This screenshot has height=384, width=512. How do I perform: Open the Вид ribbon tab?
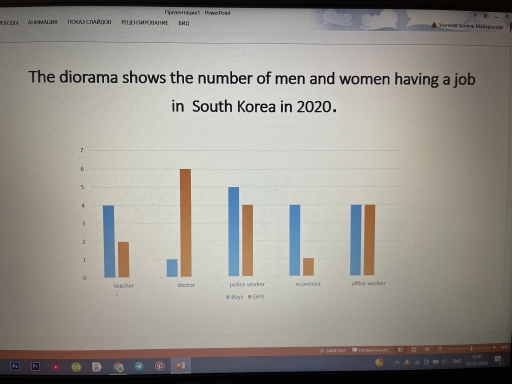pos(184,23)
